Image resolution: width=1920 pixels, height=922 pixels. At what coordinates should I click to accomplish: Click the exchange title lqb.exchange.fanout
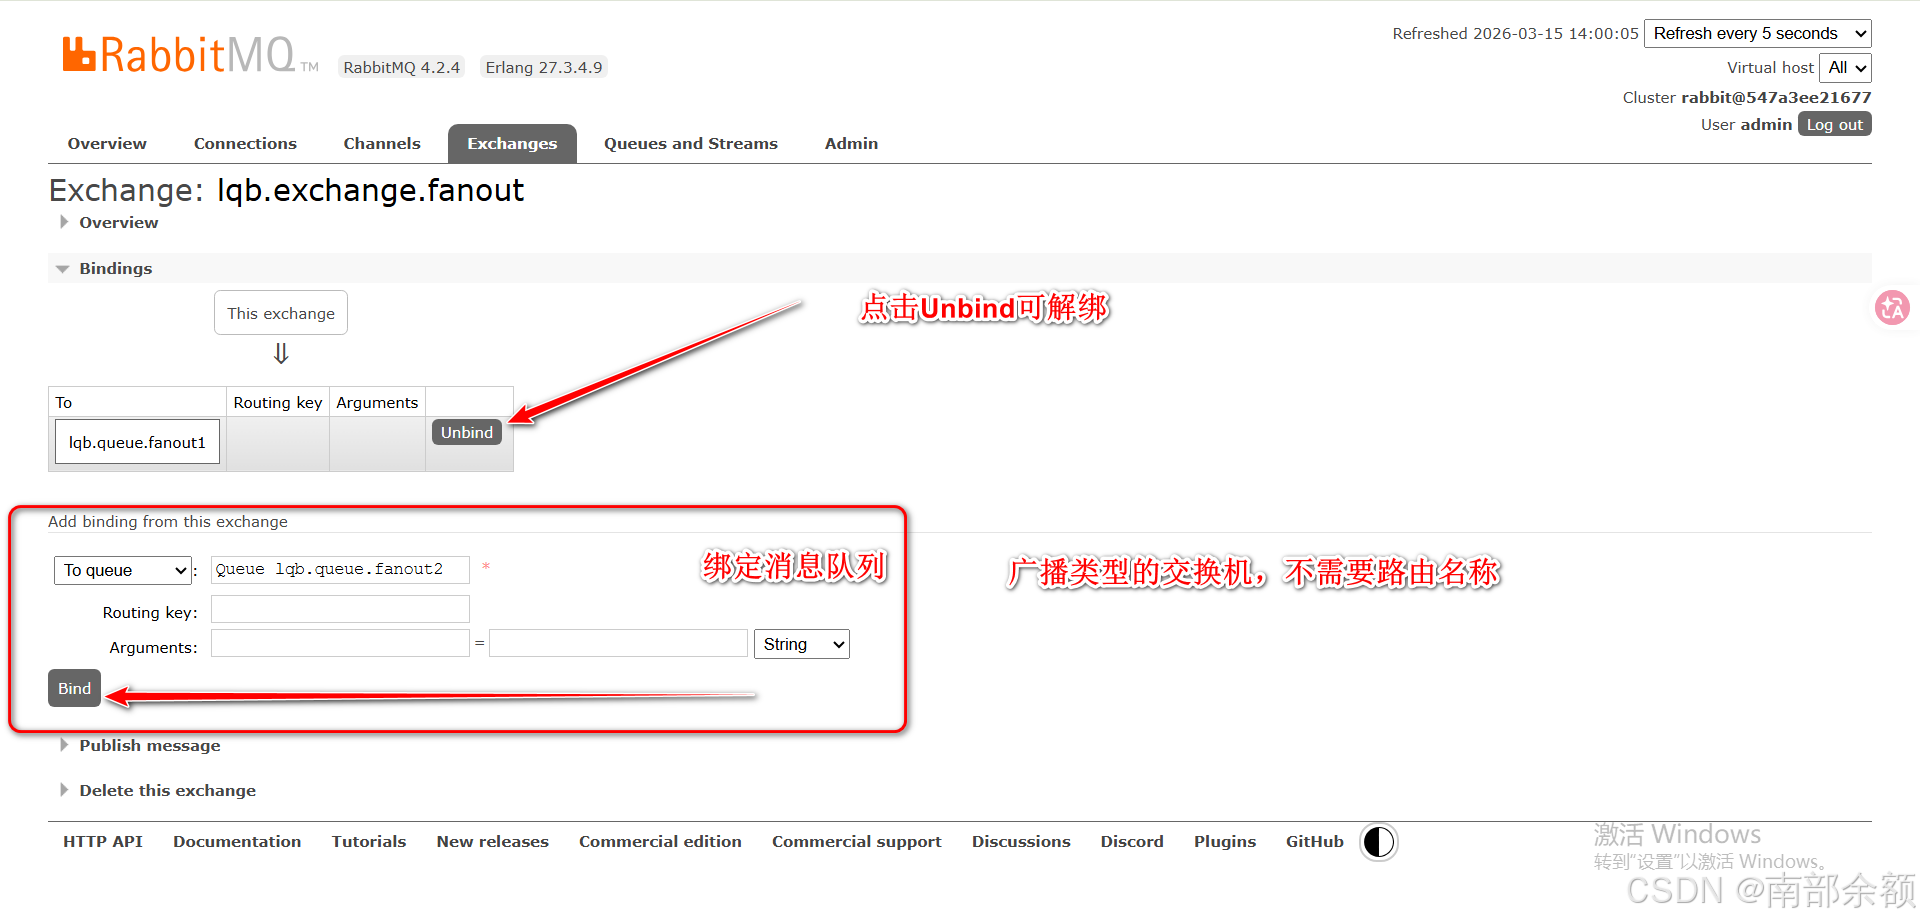pos(370,190)
